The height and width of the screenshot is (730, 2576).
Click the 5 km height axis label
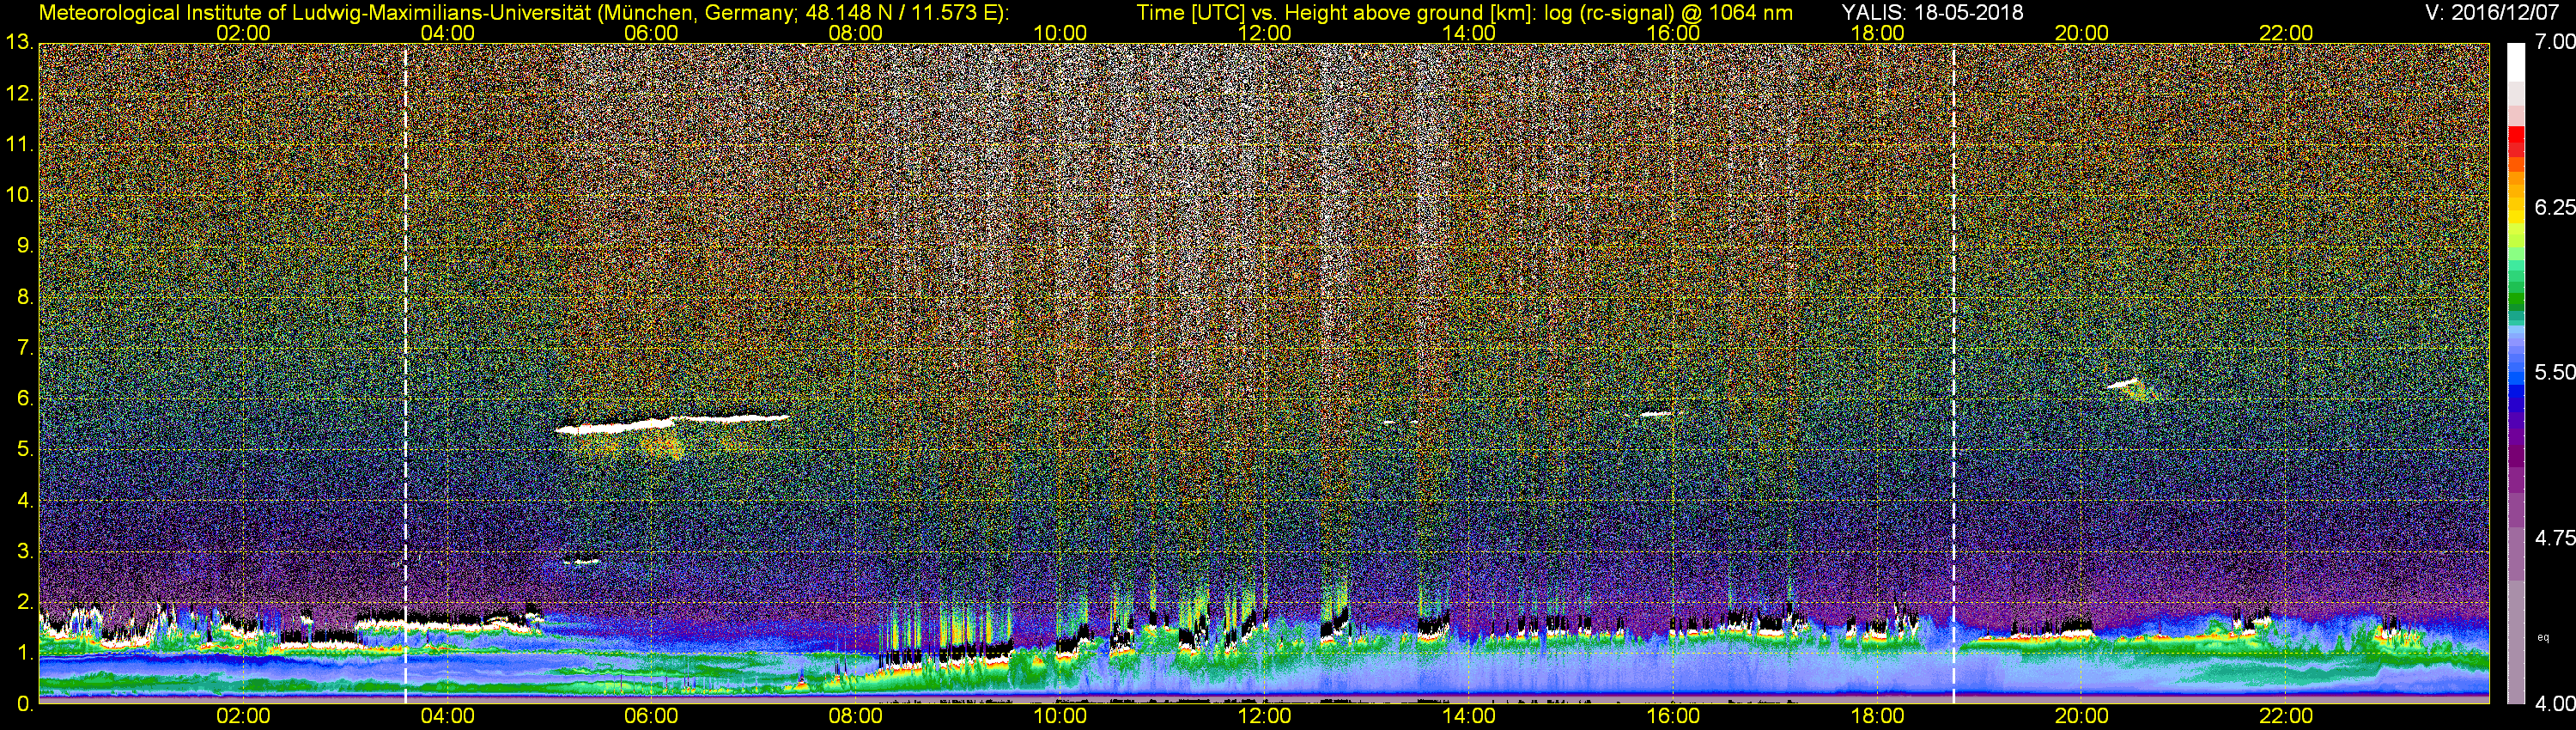[x=24, y=450]
